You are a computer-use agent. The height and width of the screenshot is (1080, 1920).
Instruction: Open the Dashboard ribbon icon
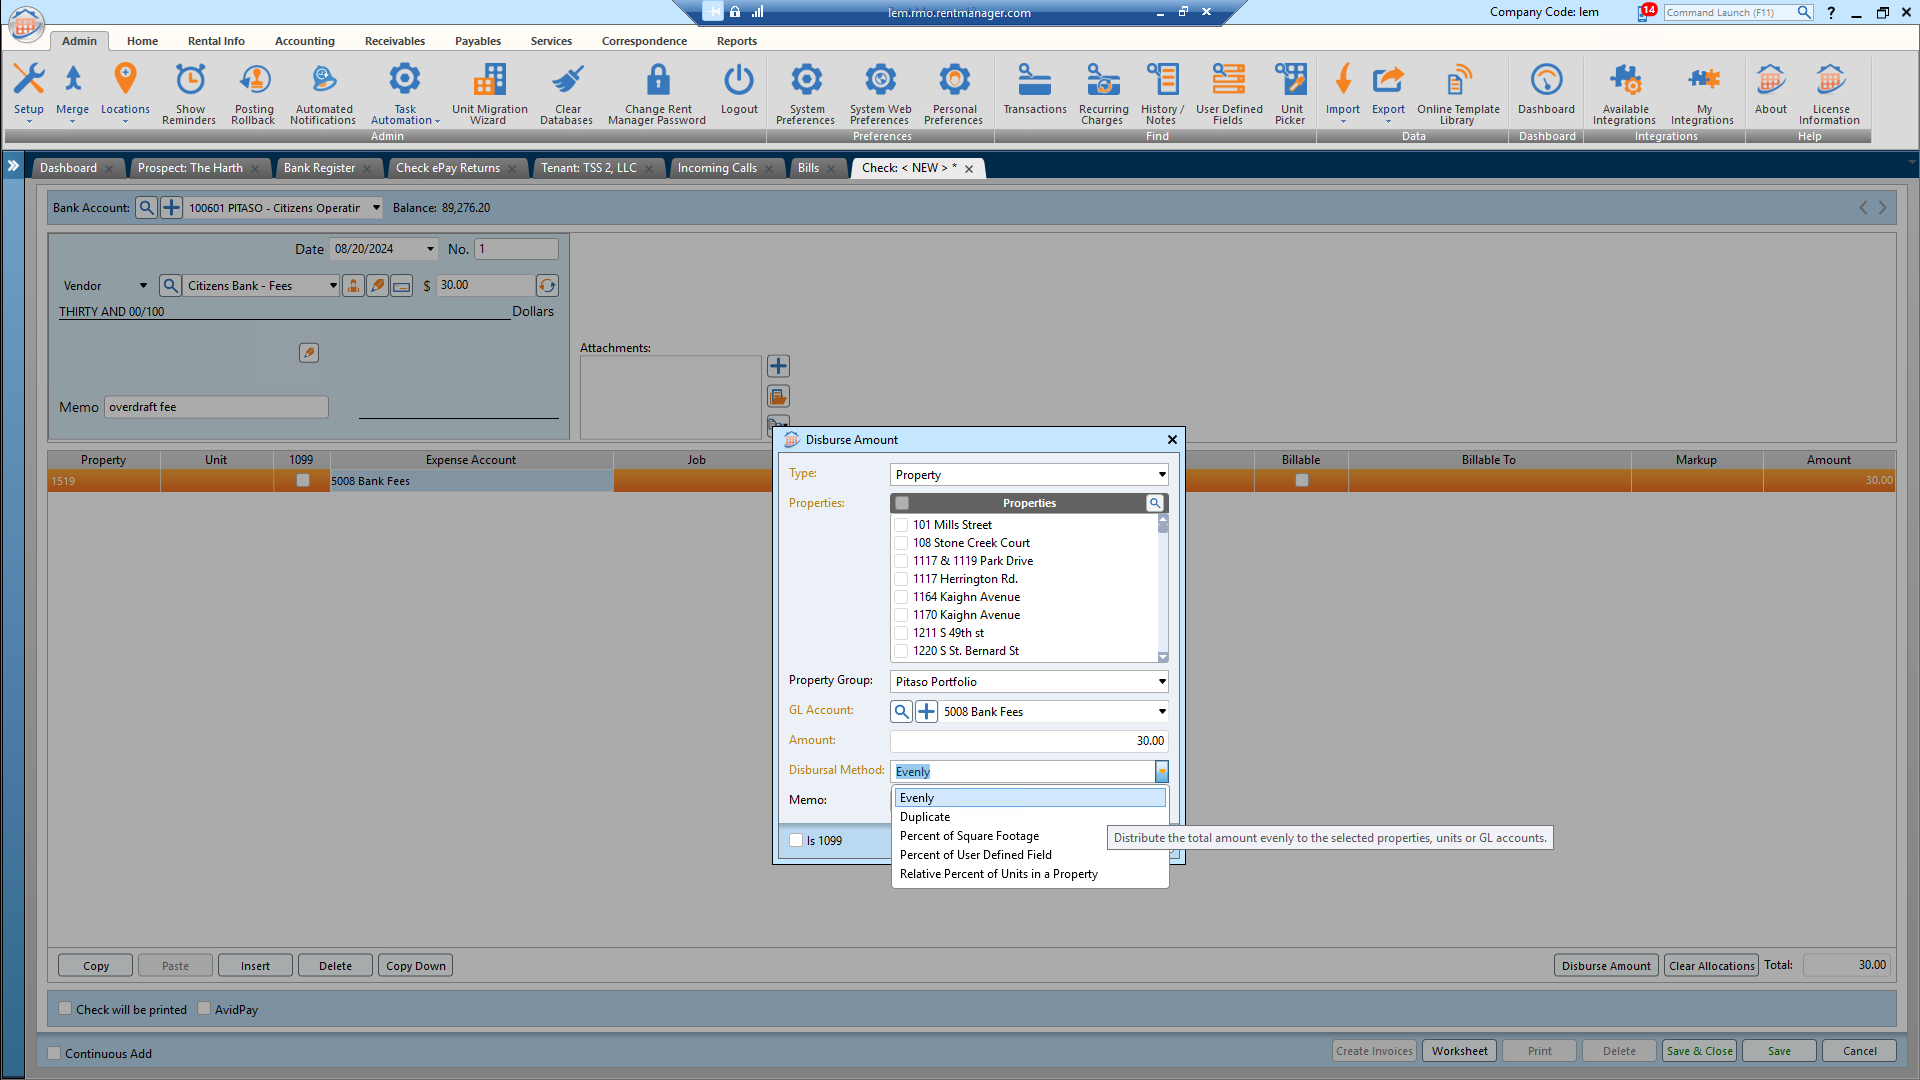click(1546, 89)
